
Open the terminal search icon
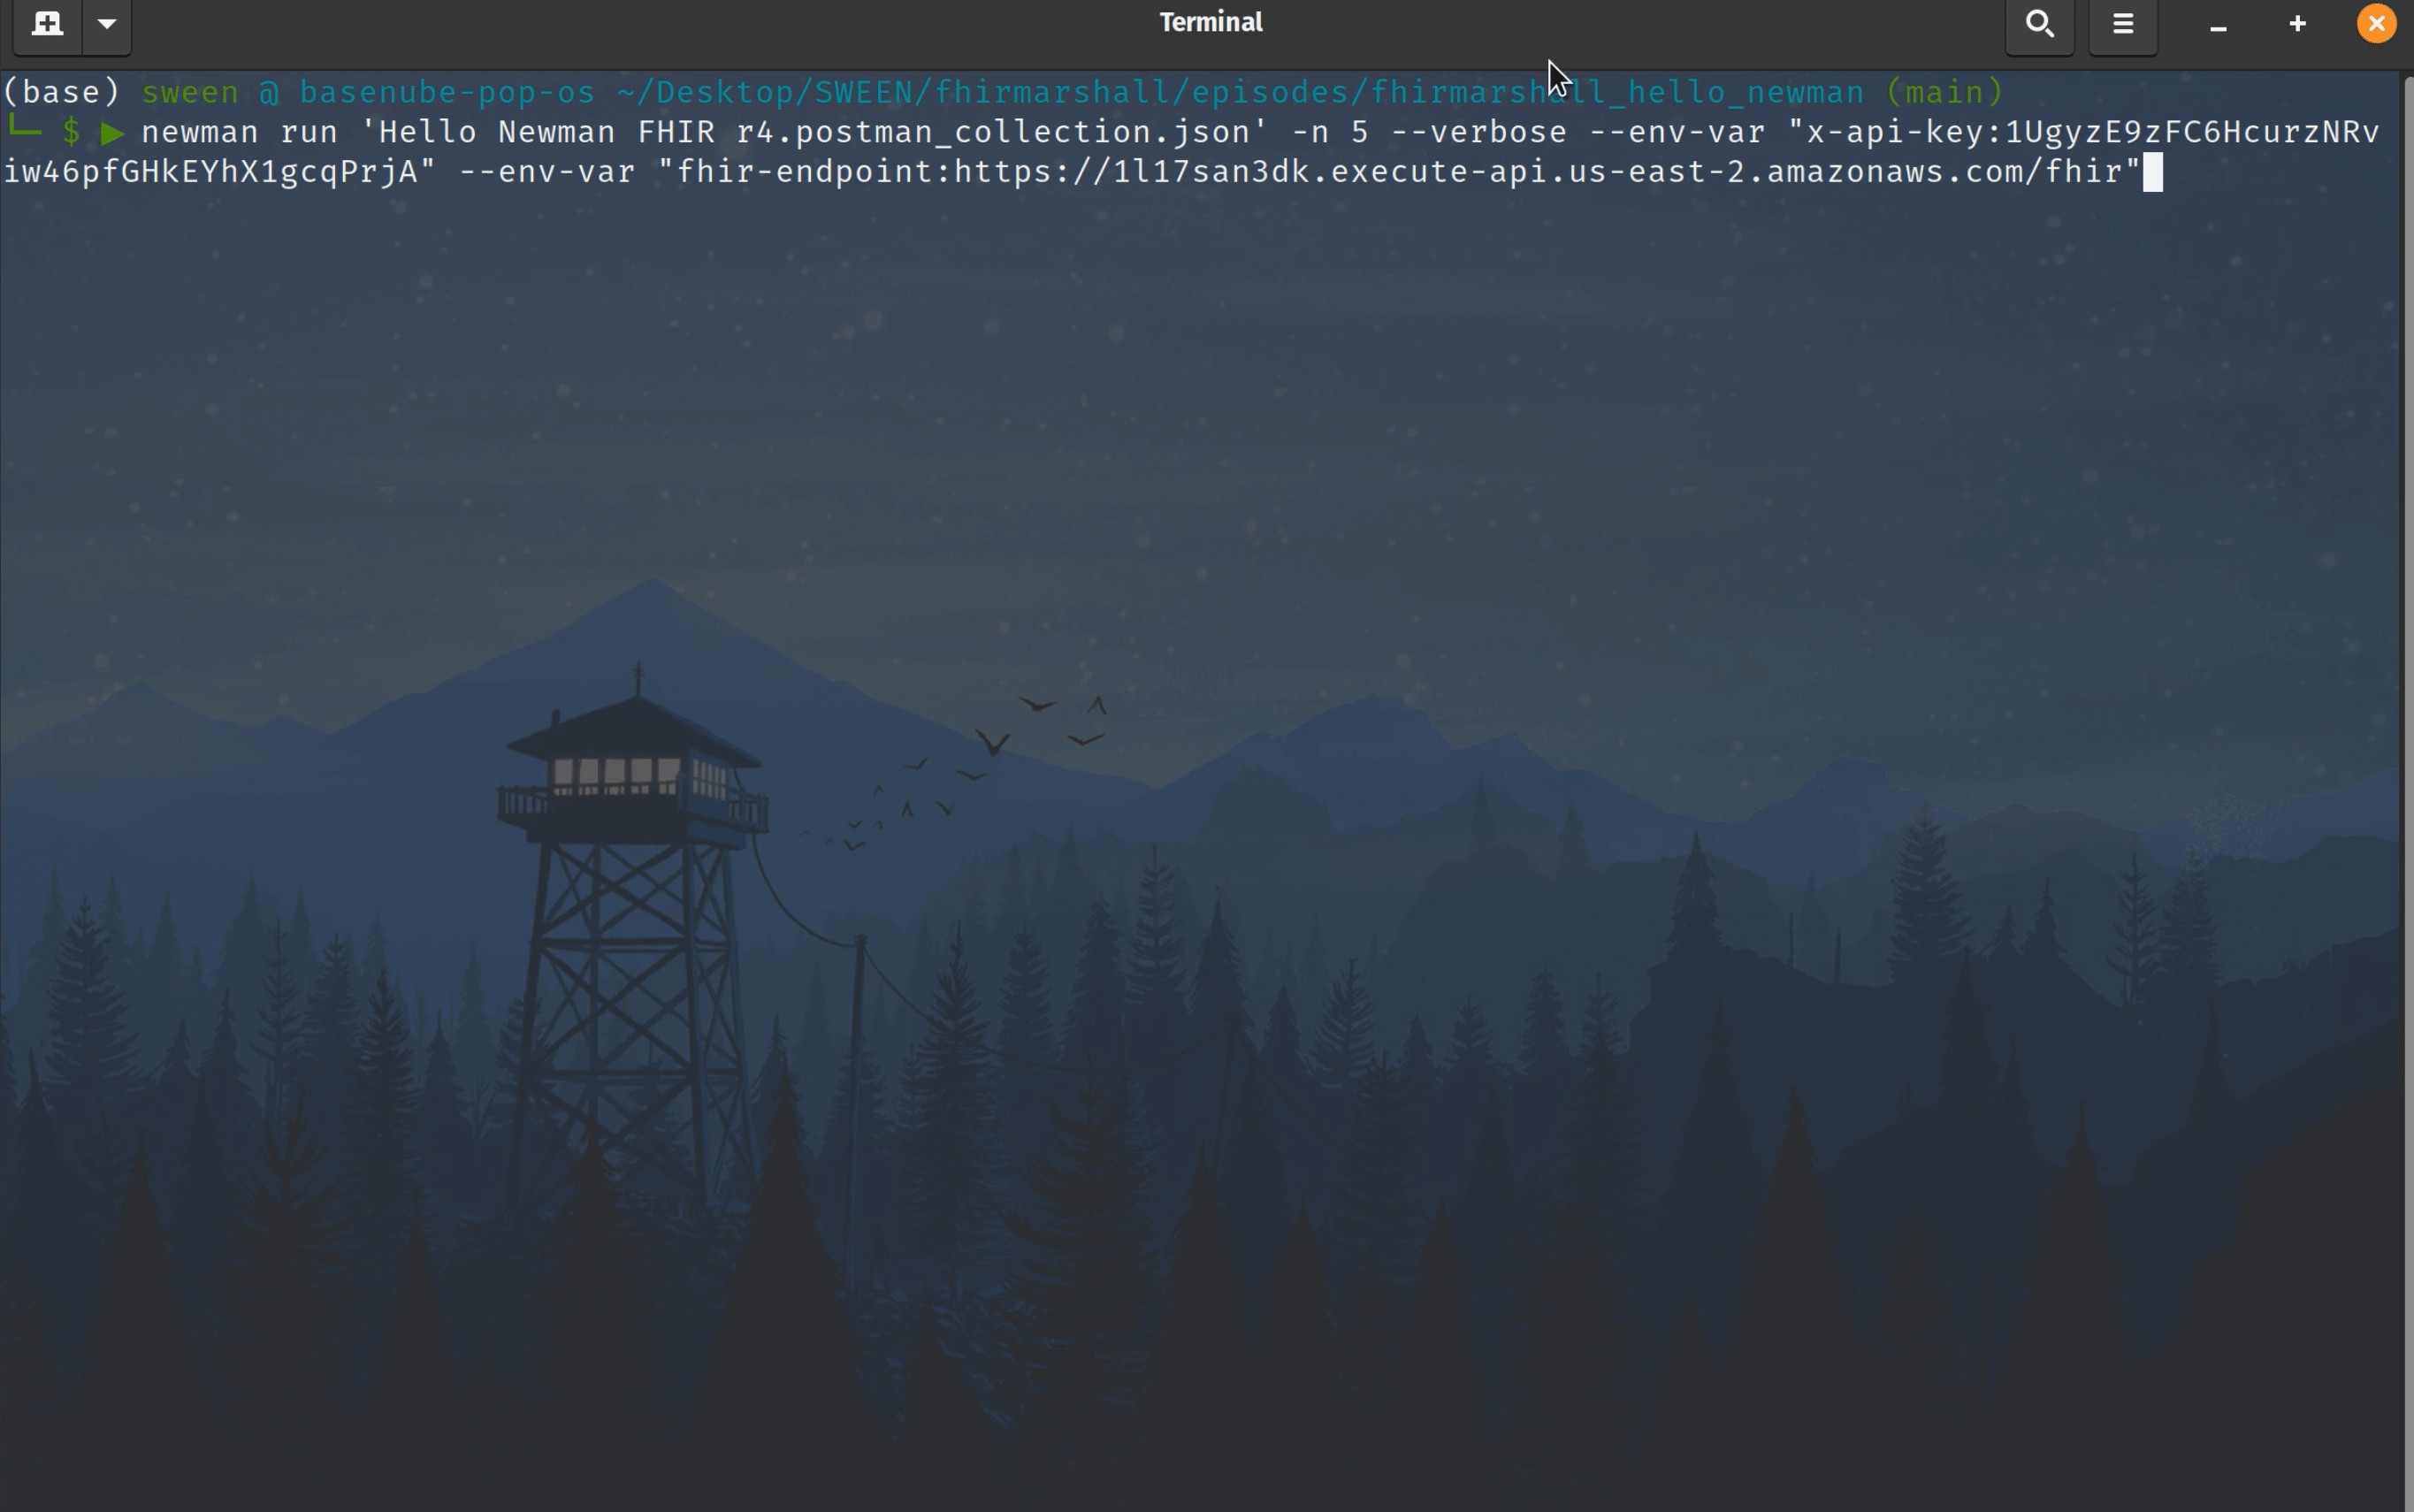point(2040,24)
